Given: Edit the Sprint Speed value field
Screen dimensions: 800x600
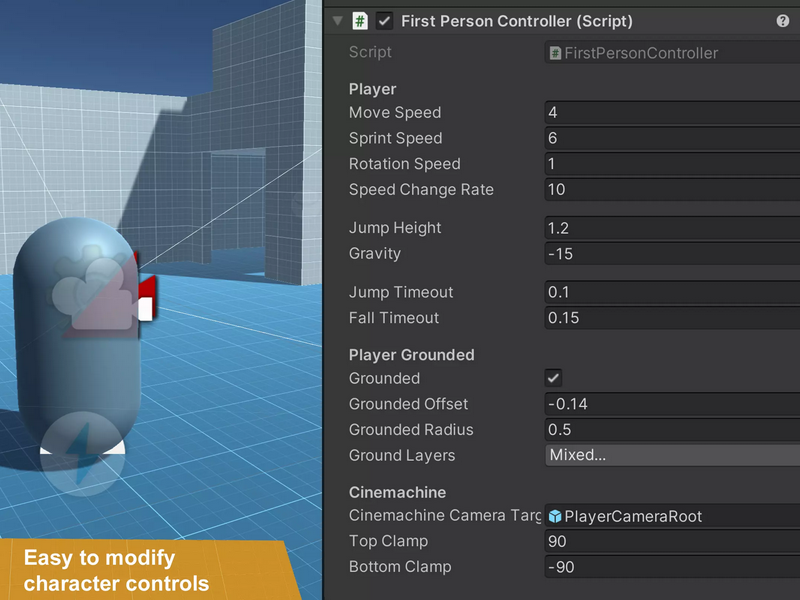Looking at the screenshot, I should tap(672, 138).
